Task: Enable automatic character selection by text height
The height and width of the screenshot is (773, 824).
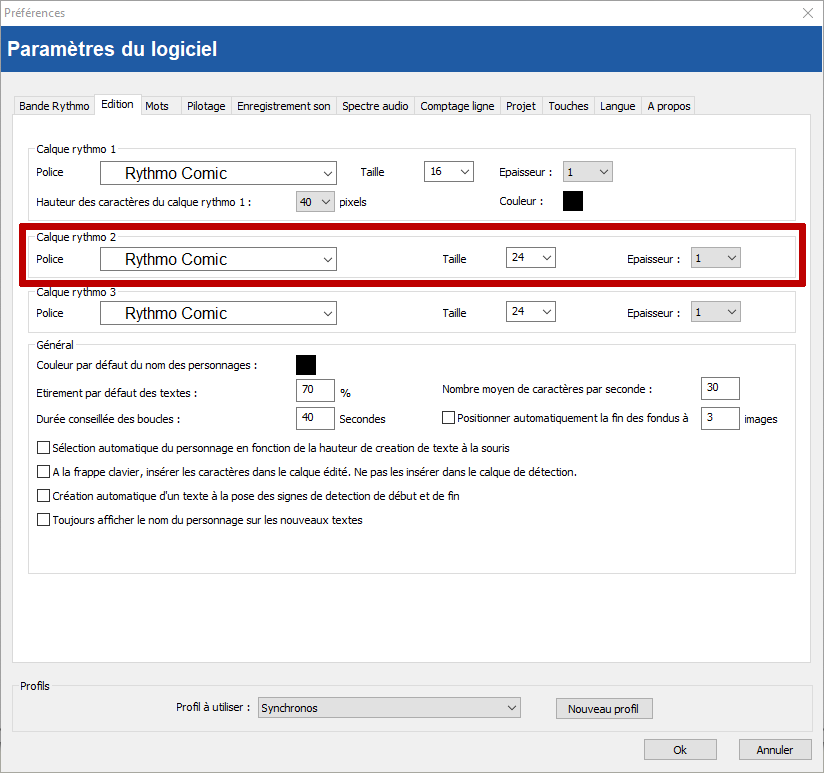Action: [43, 448]
